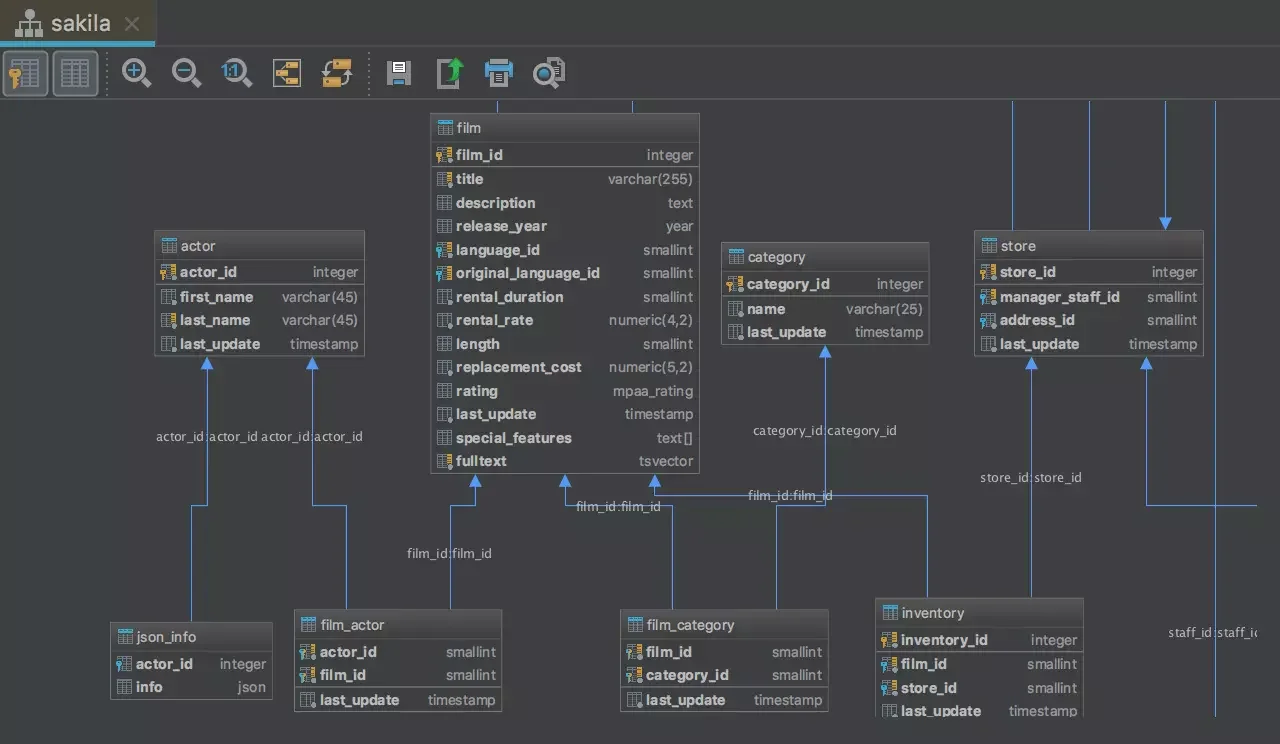This screenshot has height=744, width=1280.
Task: Click the Zoom In magnifier icon
Action: coord(137,73)
